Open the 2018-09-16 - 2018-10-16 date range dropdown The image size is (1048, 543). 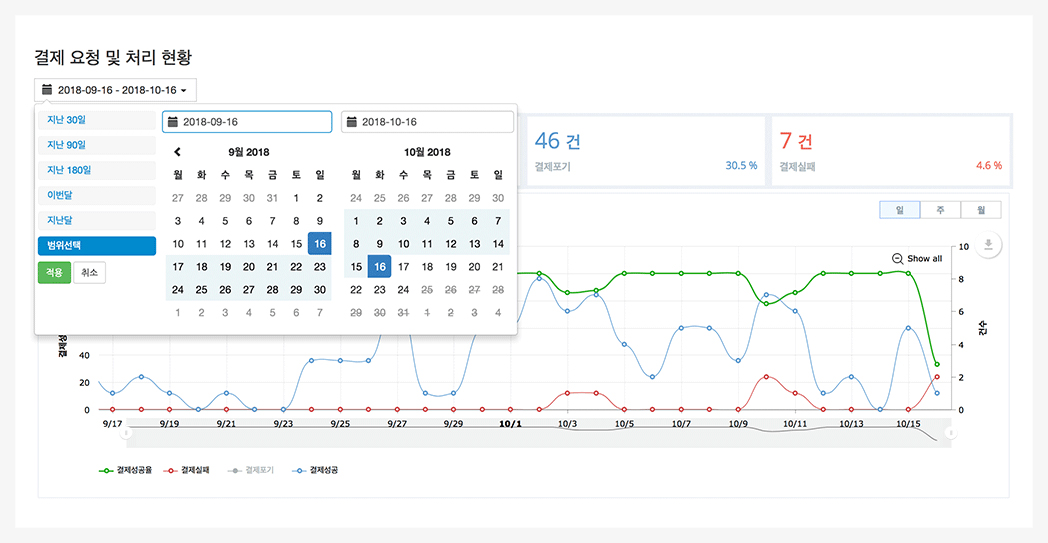pyautogui.click(x=115, y=90)
